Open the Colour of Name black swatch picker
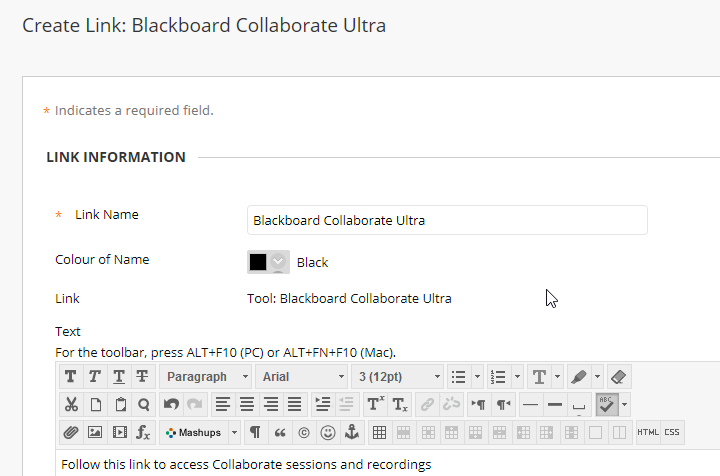Image resolution: width=720 pixels, height=476 pixels. coord(268,262)
